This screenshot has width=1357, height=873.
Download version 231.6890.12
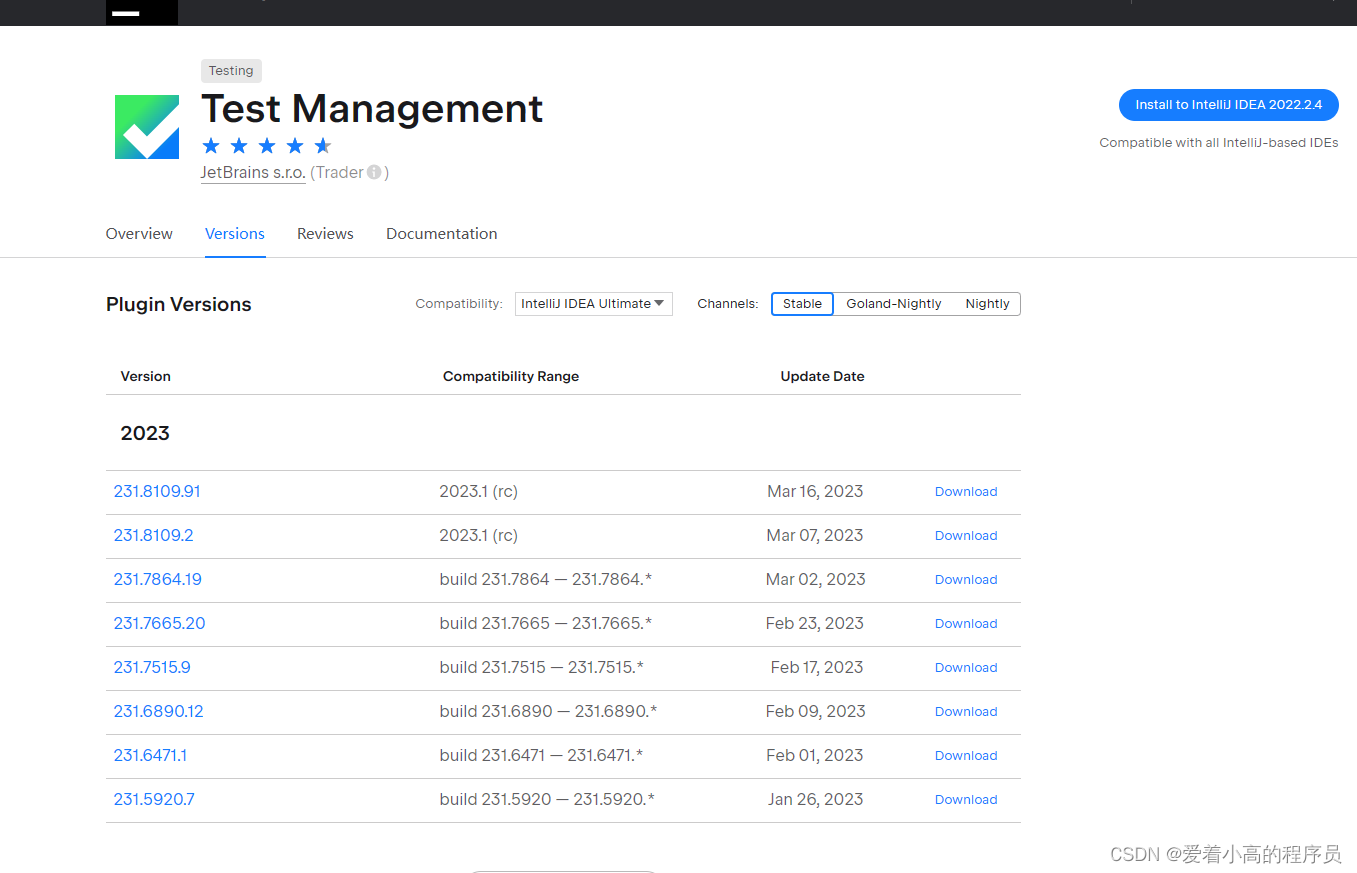click(x=966, y=712)
